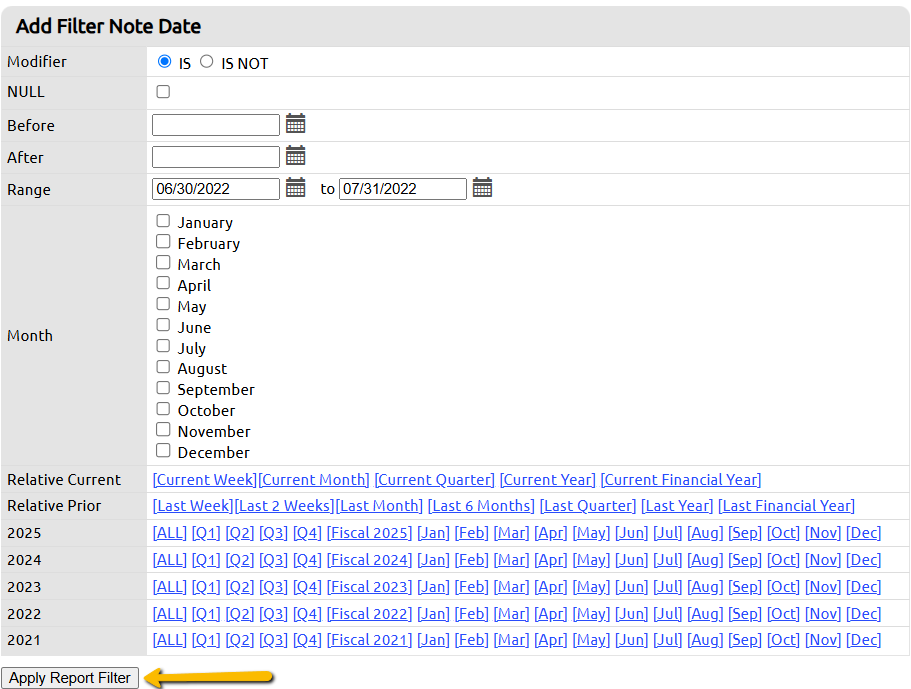
Task: Click Range end field showing 07/31/2022
Action: (x=403, y=189)
